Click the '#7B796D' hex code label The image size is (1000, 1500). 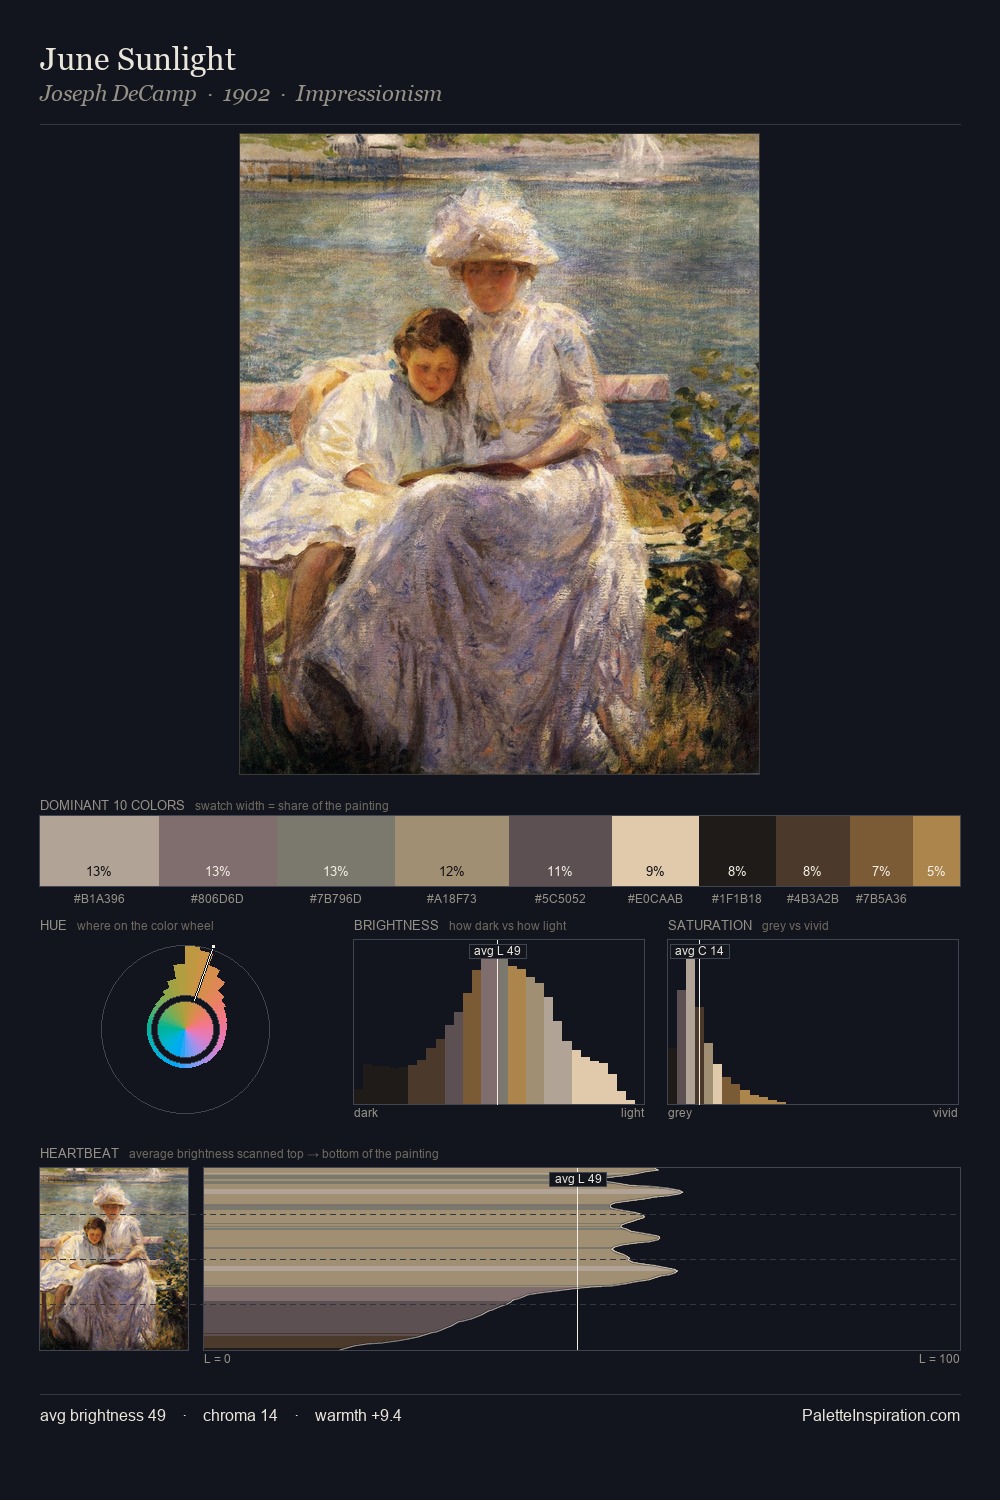click(x=336, y=898)
